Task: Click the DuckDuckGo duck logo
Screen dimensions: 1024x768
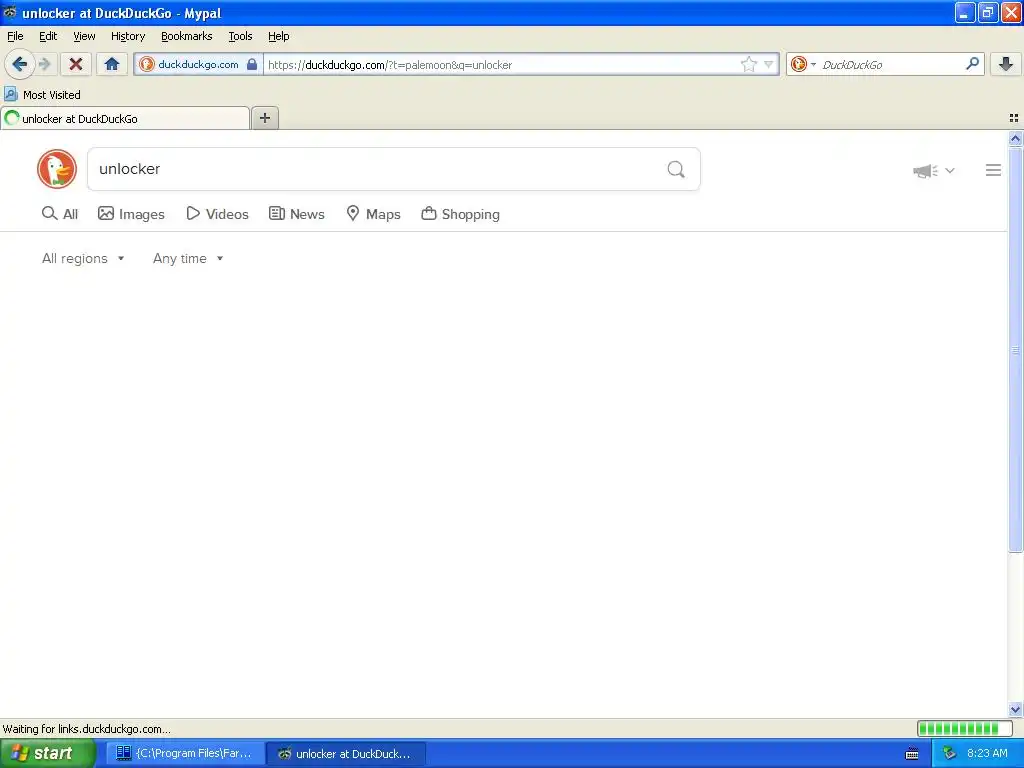Action: point(57,169)
